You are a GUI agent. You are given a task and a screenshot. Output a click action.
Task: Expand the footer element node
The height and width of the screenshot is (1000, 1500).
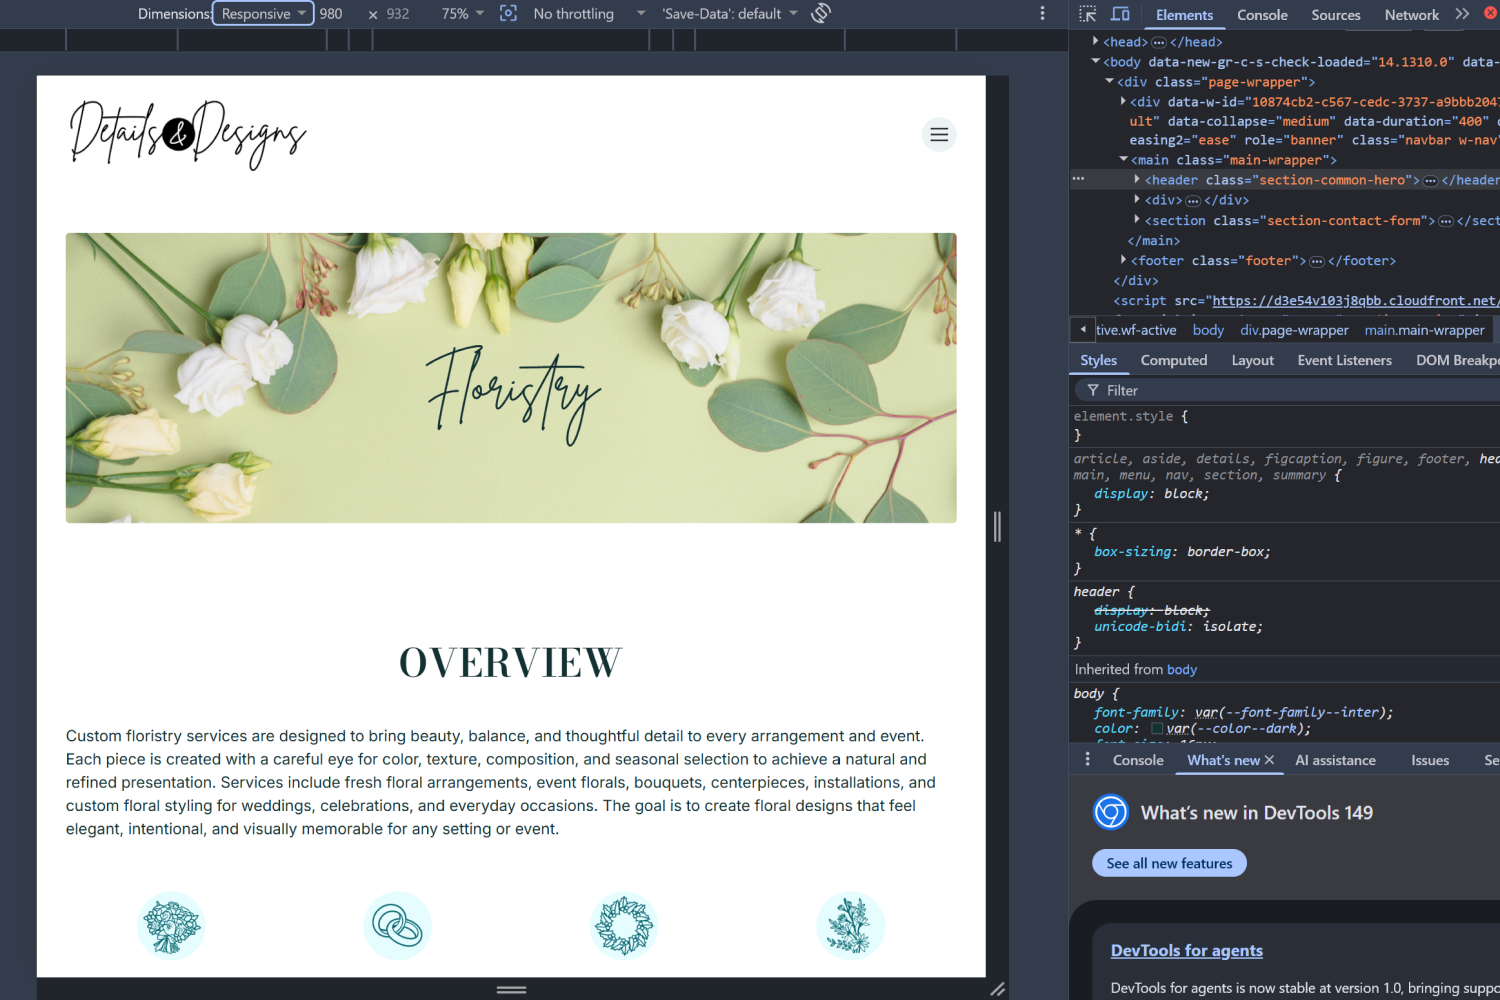click(x=1124, y=259)
